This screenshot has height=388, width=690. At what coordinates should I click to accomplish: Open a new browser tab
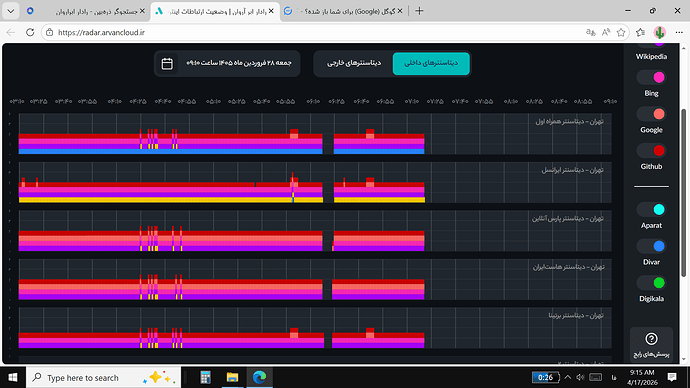(x=419, y=11)
